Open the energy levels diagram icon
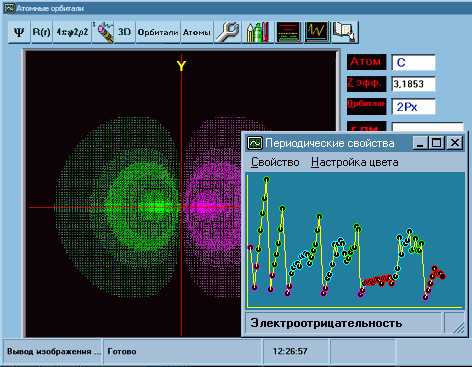Image resolution: width=472 pixels, height=367 pixels. click(x=289, y=32)
